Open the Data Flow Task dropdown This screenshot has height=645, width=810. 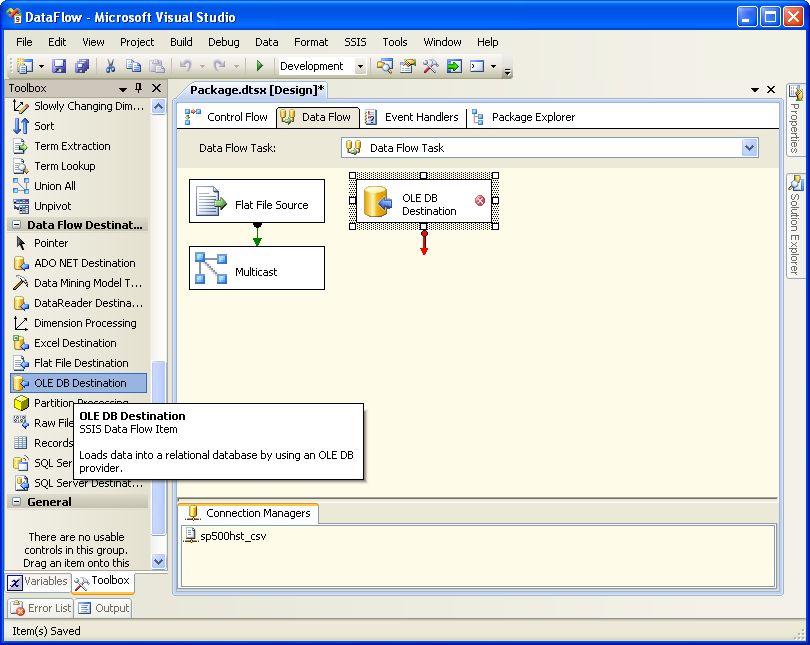(749, 148)
